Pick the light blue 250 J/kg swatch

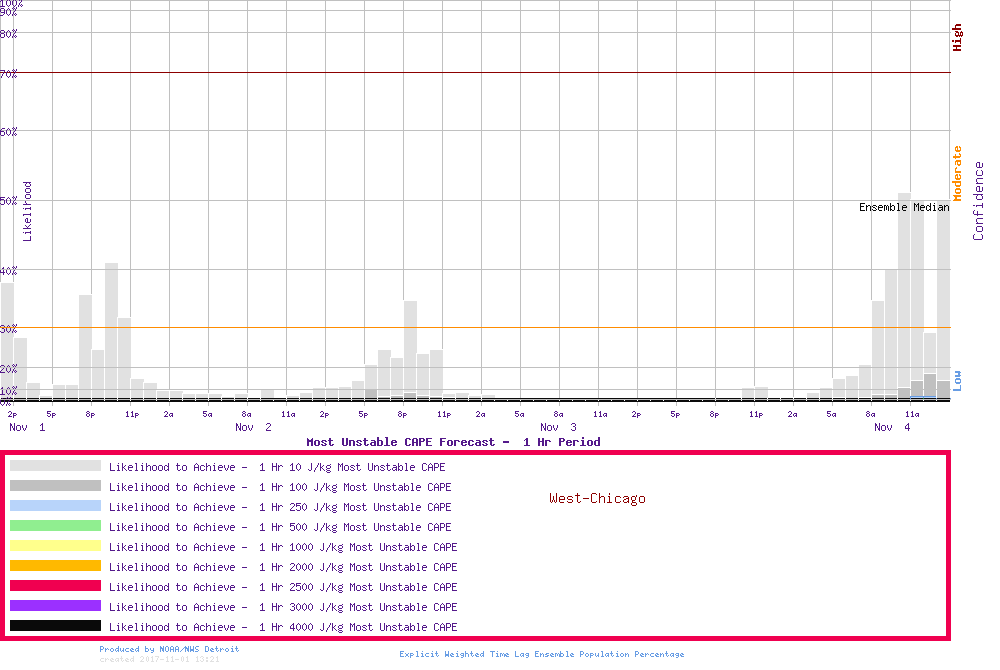55,506
